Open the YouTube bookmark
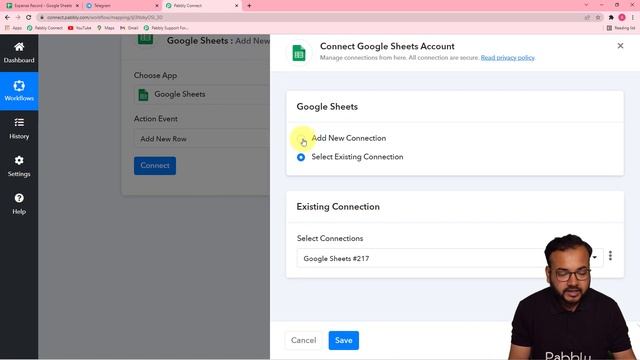Screen dimensions: 640x360 click(x=80, y=28)
